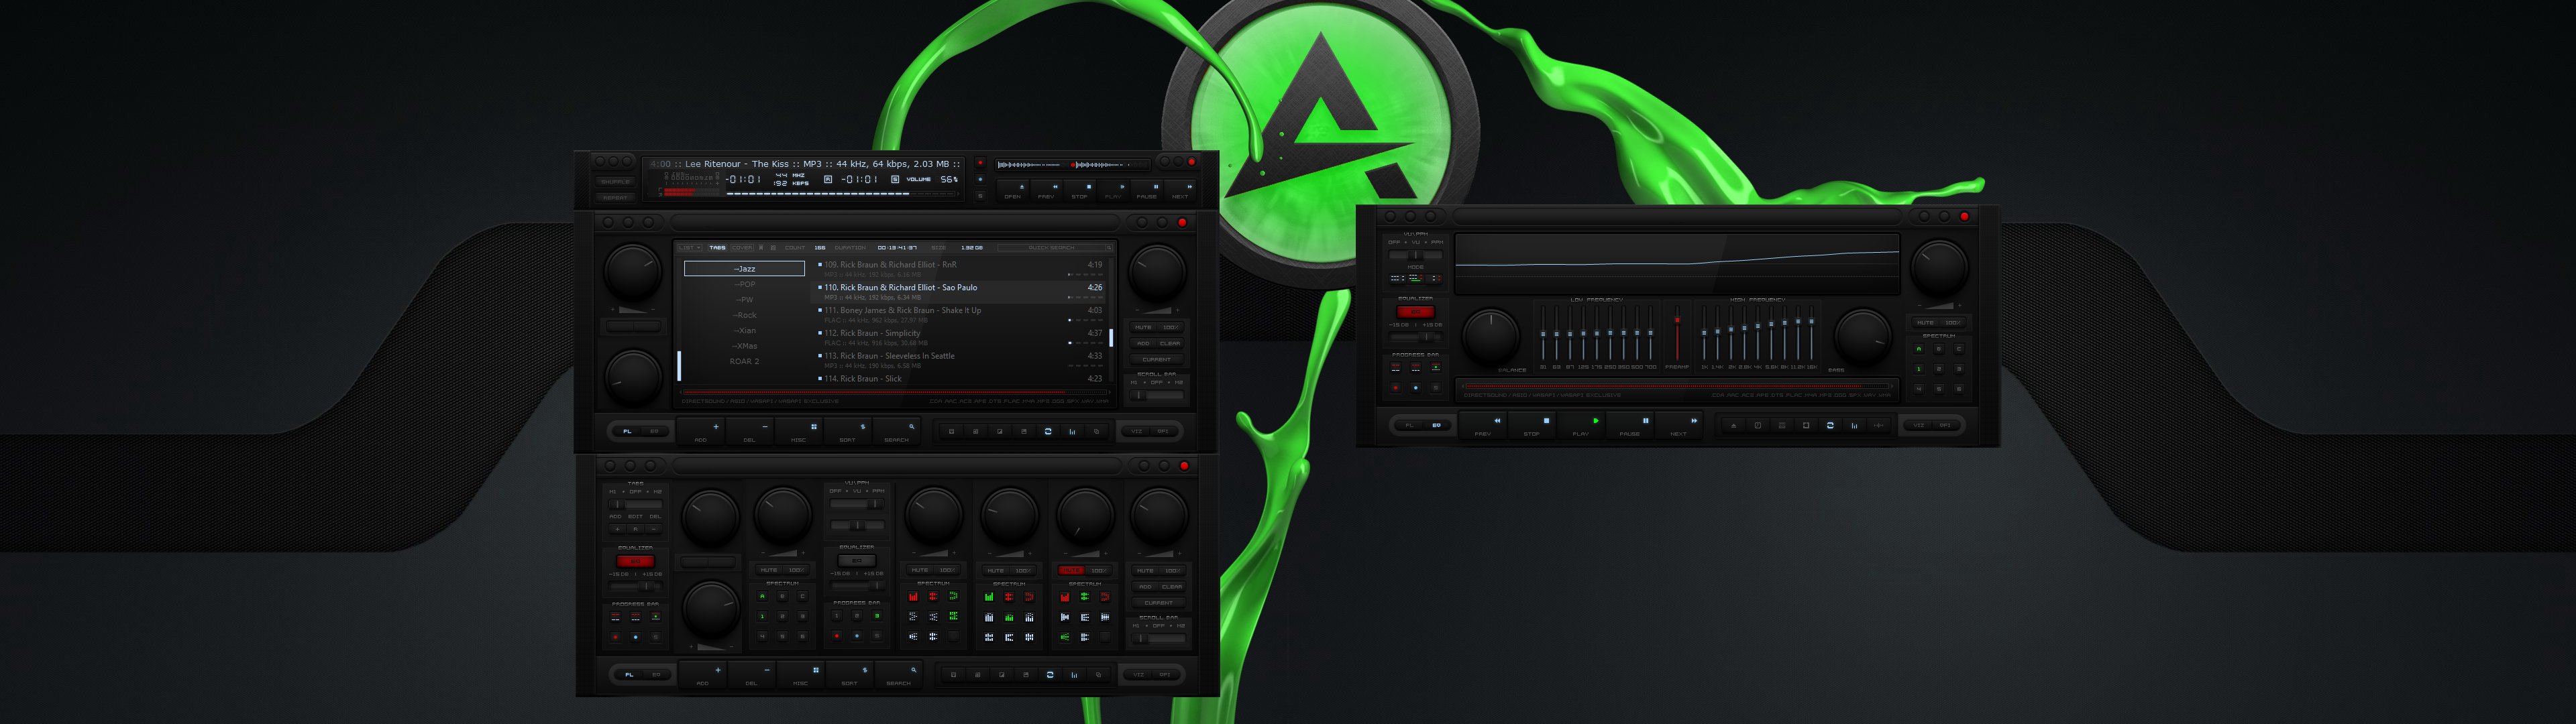This screenshot has width=2576, height=724.
Task: Click NEXT in the equalizer window transport
Action: (1679, 425)
